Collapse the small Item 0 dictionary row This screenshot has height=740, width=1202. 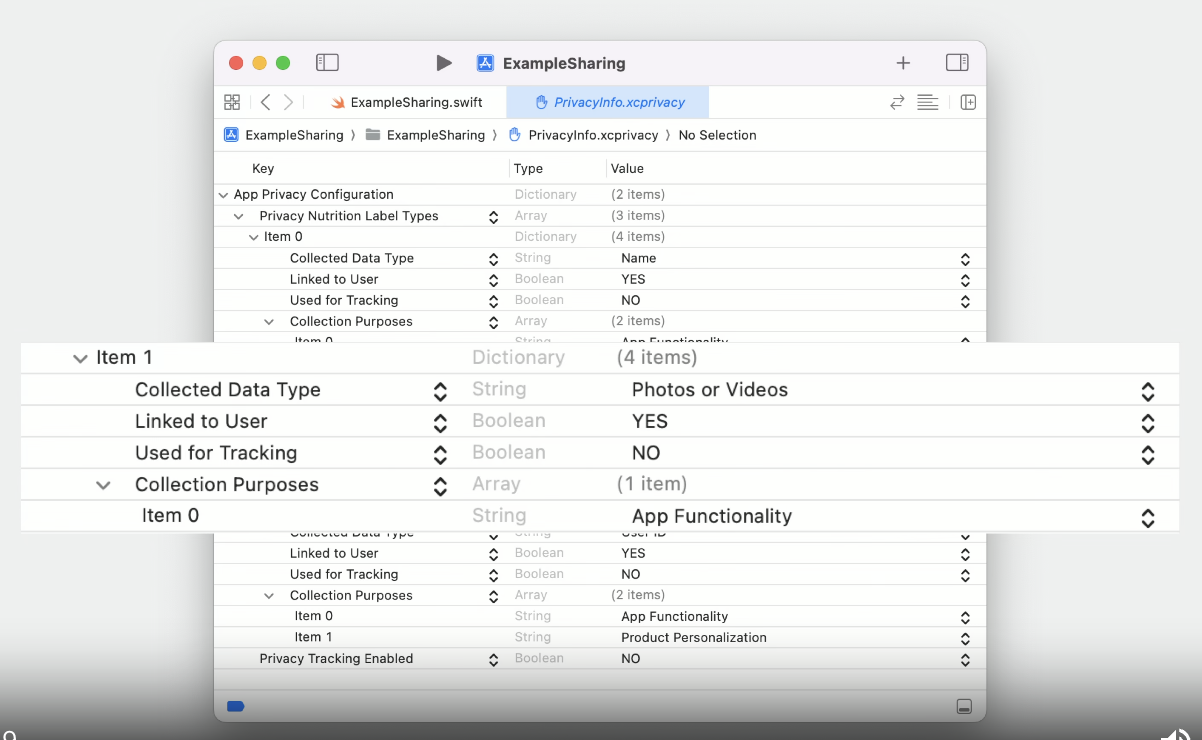click(x=254, y=237)
